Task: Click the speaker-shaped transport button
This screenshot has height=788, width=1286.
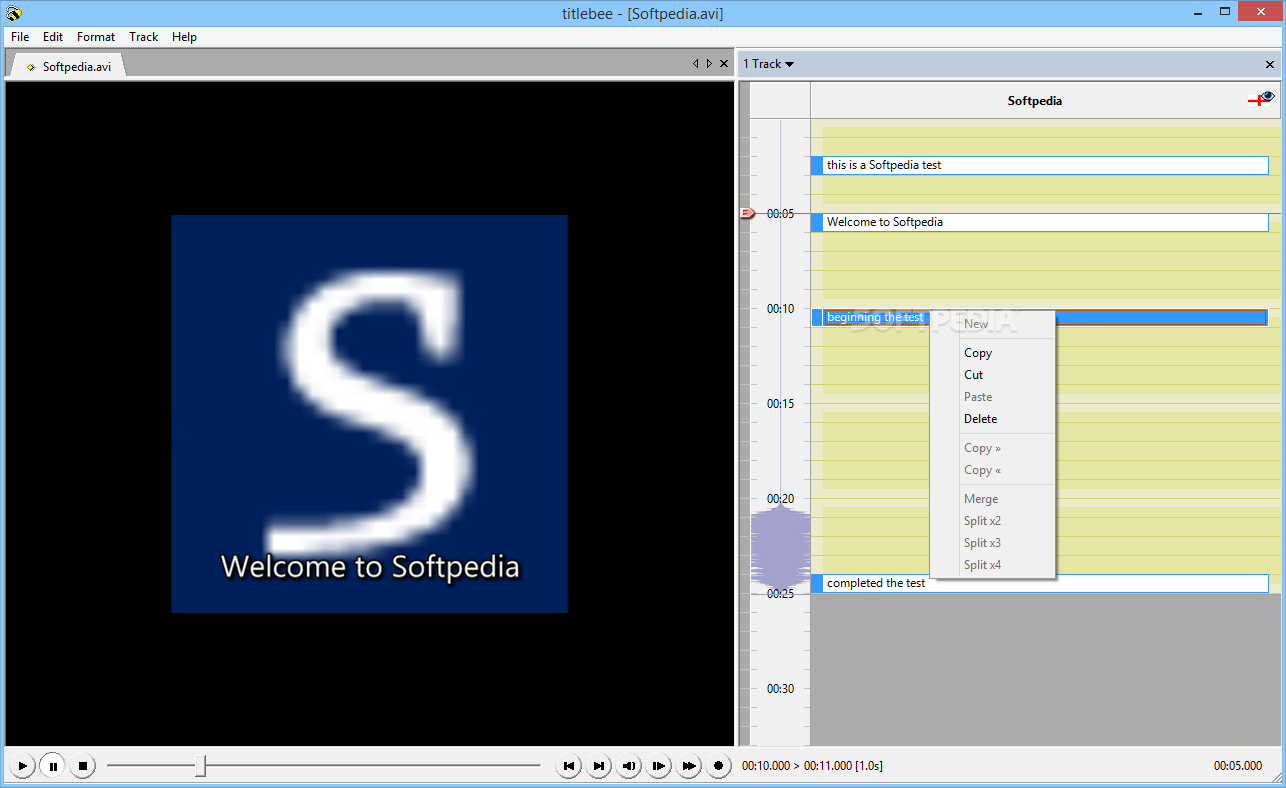Action: click(629, 766)
